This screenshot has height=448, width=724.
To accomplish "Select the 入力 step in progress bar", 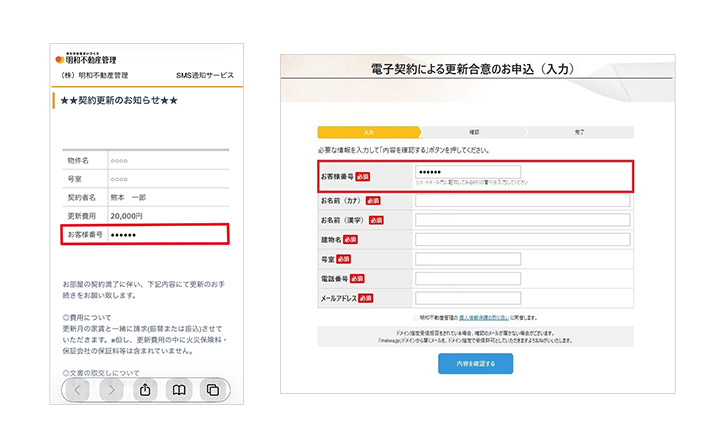I will (x=367, y=132).
